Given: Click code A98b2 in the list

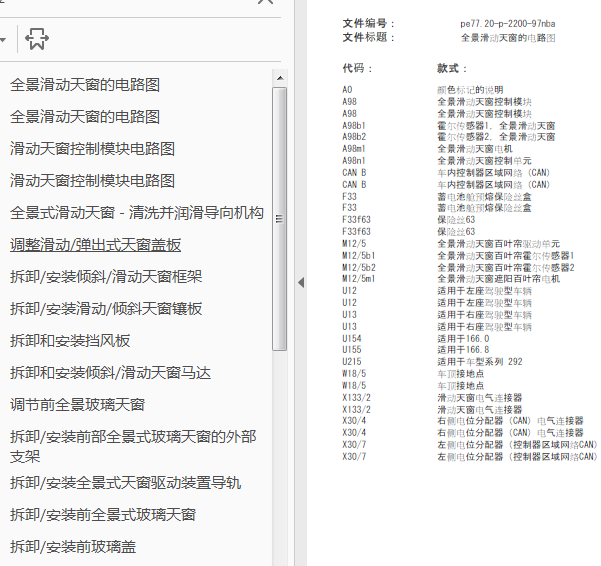Looking at the screenshot, I should [354, 137].
